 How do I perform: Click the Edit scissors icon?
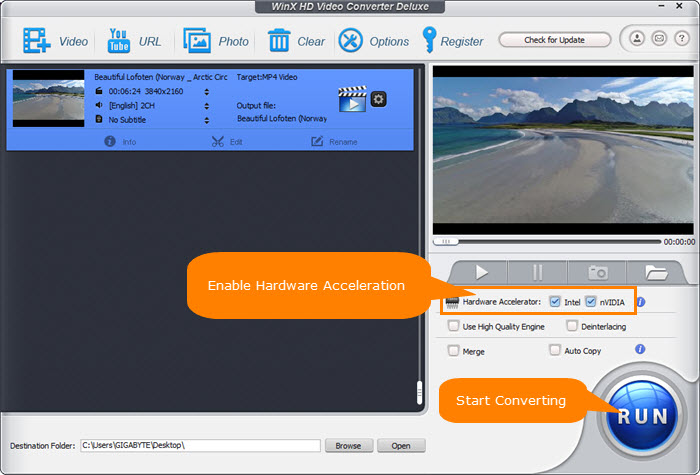pyautogui.click(x=217, y=142)
